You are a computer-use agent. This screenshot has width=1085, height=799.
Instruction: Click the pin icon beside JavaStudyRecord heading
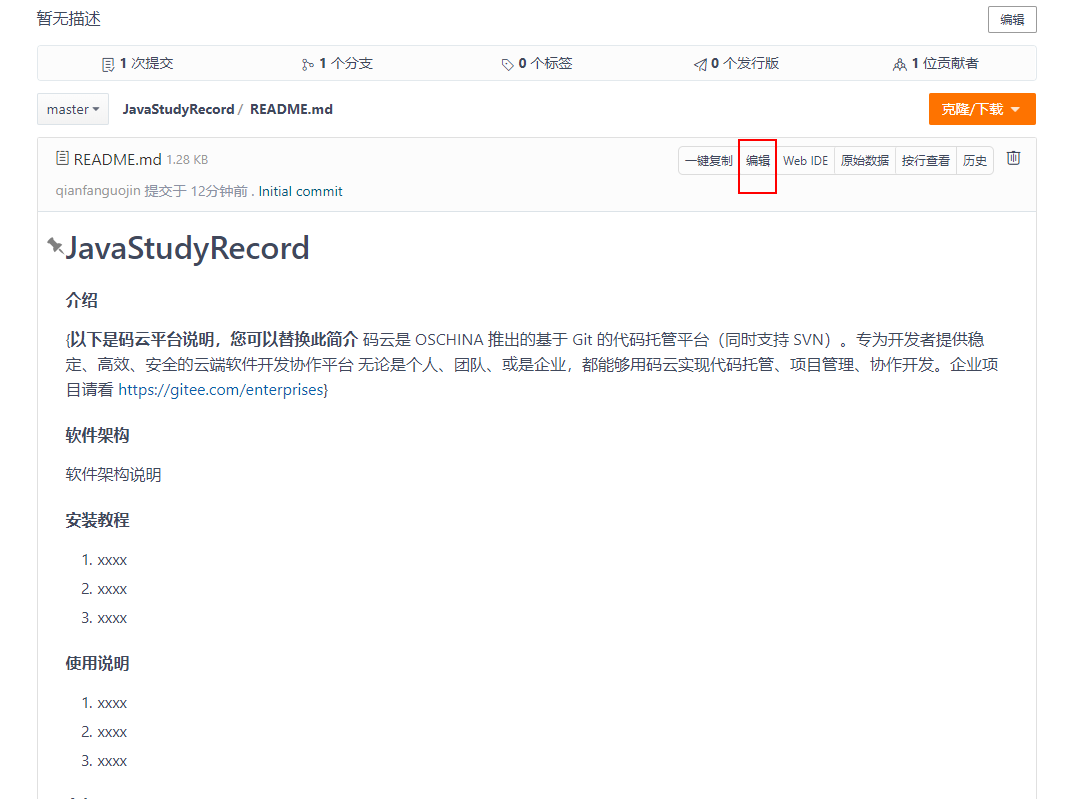55,246
